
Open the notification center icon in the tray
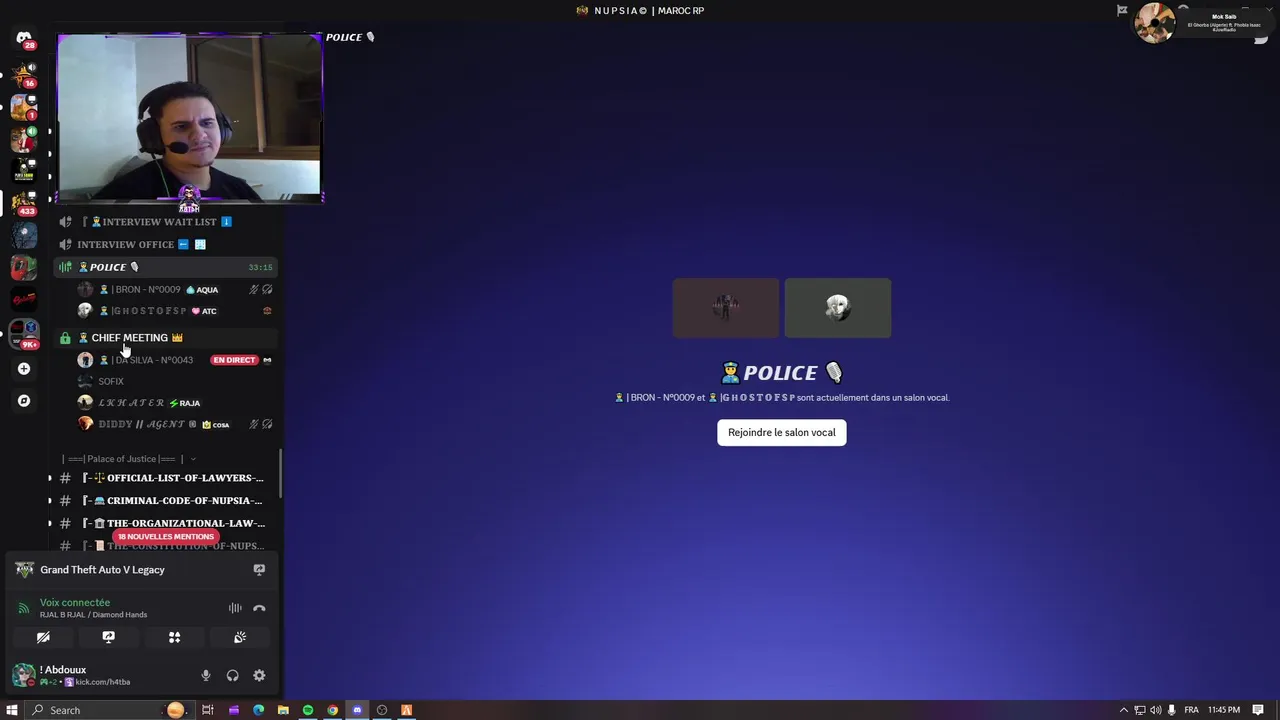pyautogui.click(x=1258, y=710)
